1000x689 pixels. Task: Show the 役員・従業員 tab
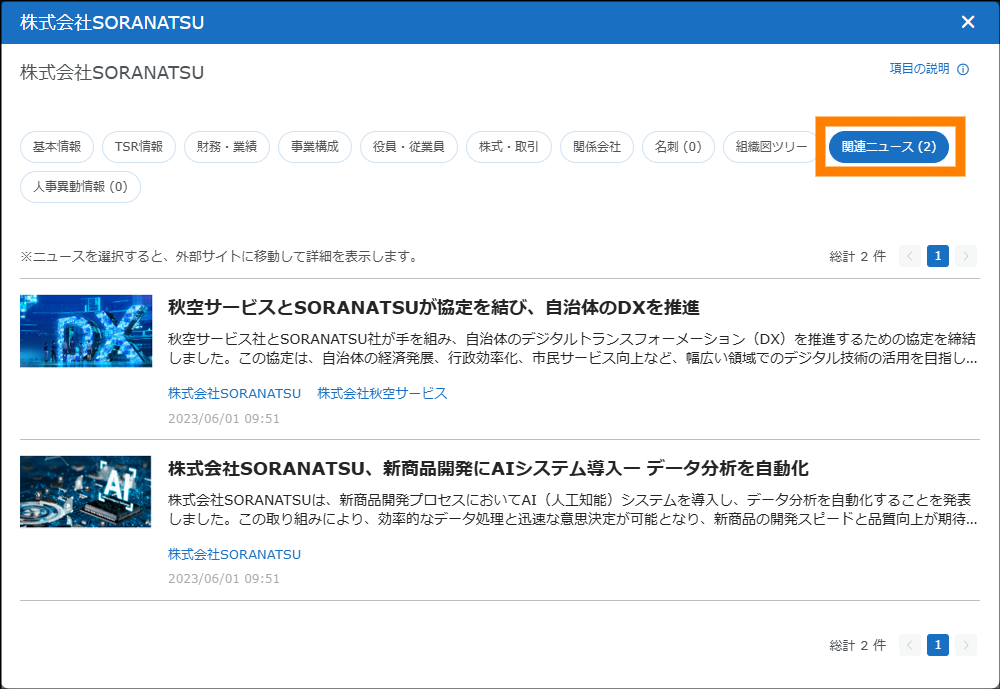[x=409, y=147]
